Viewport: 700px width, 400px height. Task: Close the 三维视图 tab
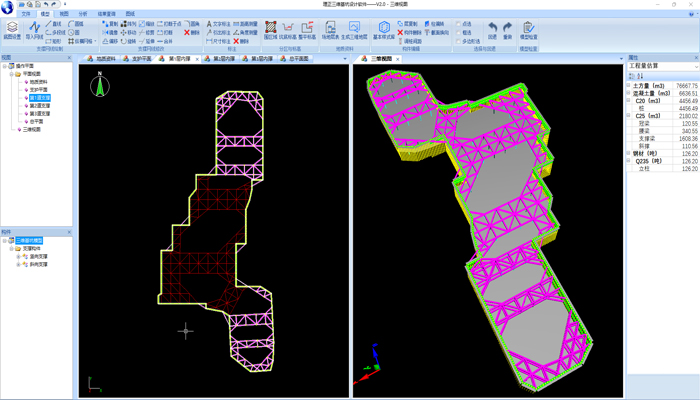(397, 59)
